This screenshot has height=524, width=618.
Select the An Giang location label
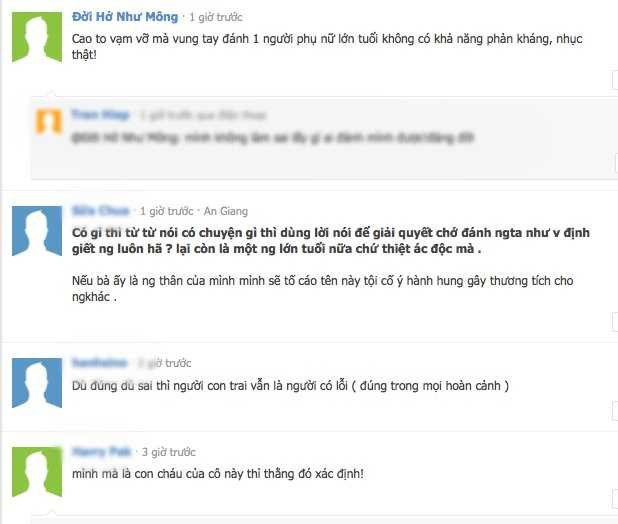pyautogui.click(x=226, y=211)
